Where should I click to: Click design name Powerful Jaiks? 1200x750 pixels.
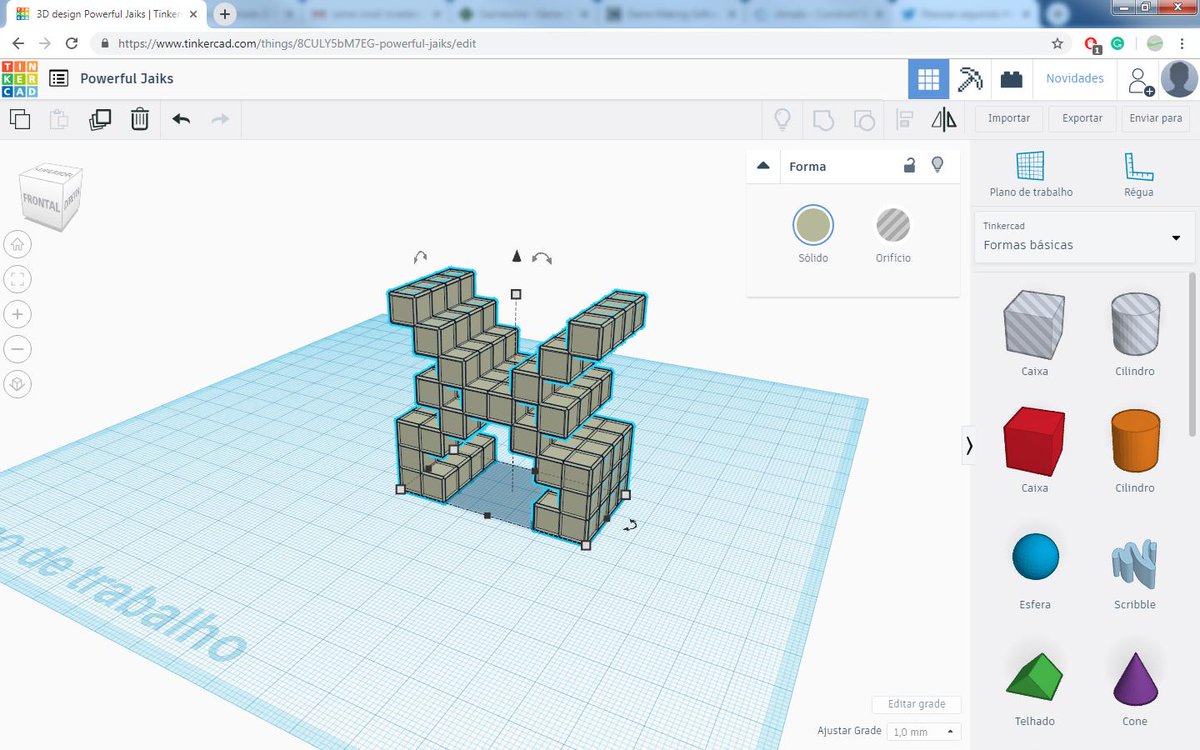(x=127, y=79)
